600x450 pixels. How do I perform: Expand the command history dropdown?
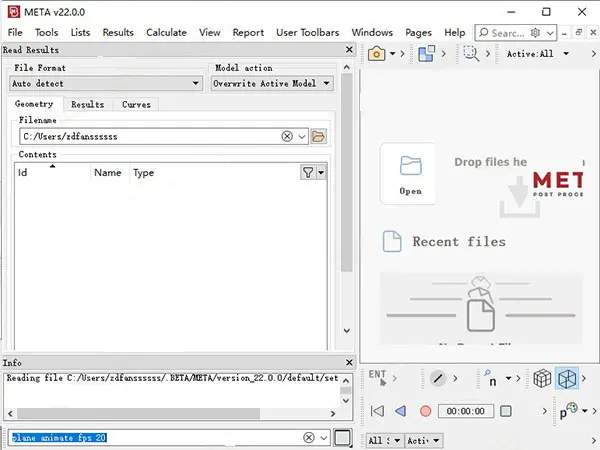[324, 437]
